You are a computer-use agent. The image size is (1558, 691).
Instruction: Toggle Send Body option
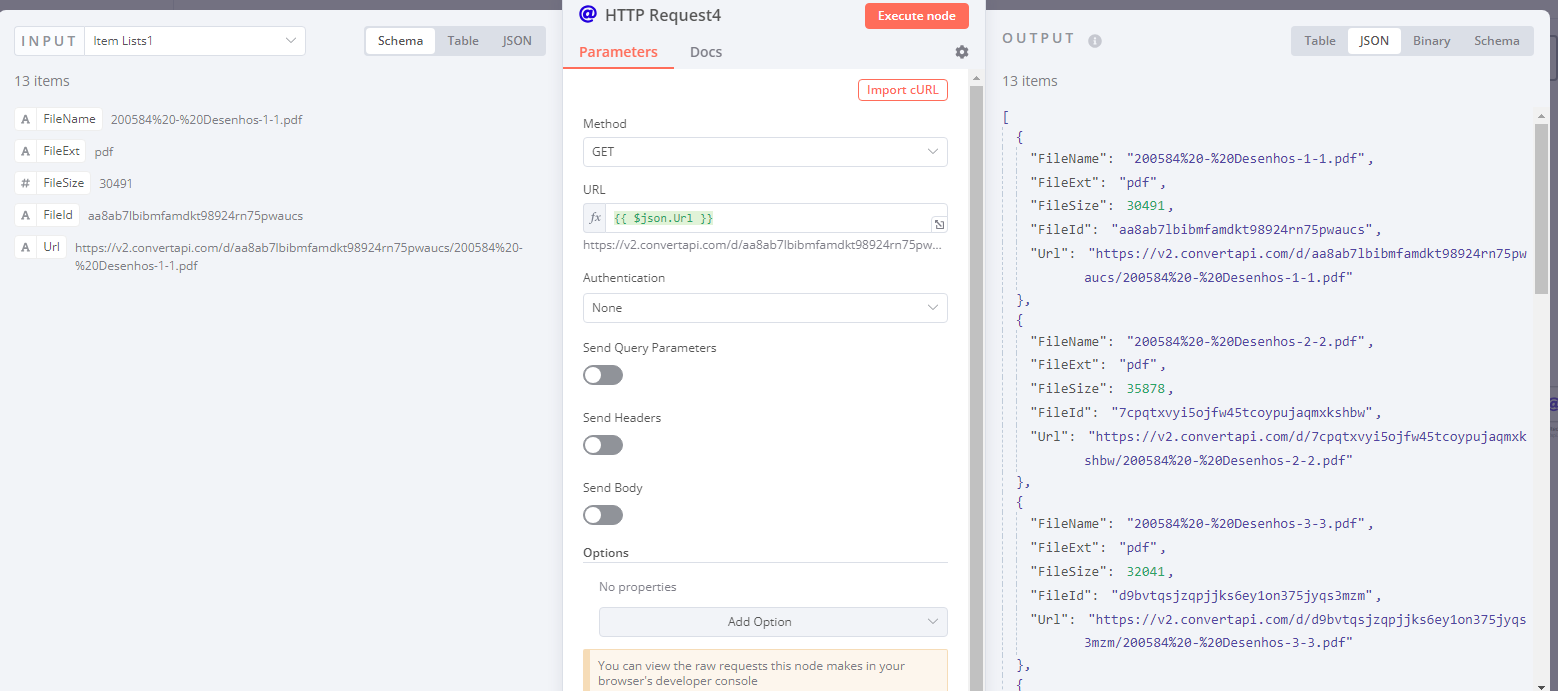click(603, 515)
